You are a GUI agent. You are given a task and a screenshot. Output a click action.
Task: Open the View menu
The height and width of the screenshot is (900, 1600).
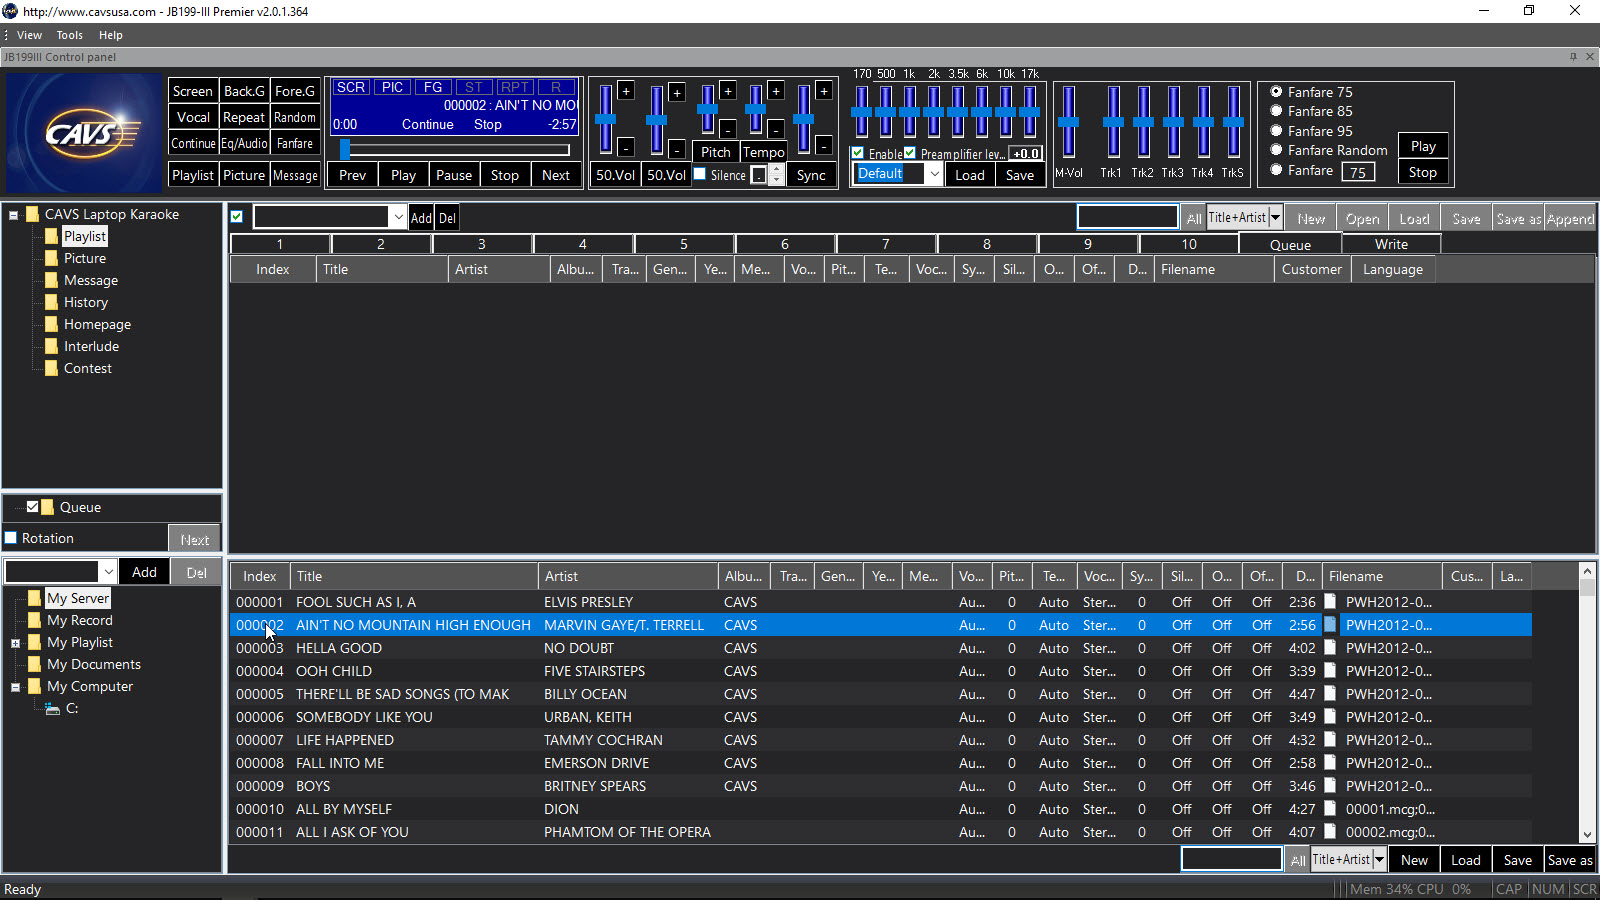coord(29,35)
